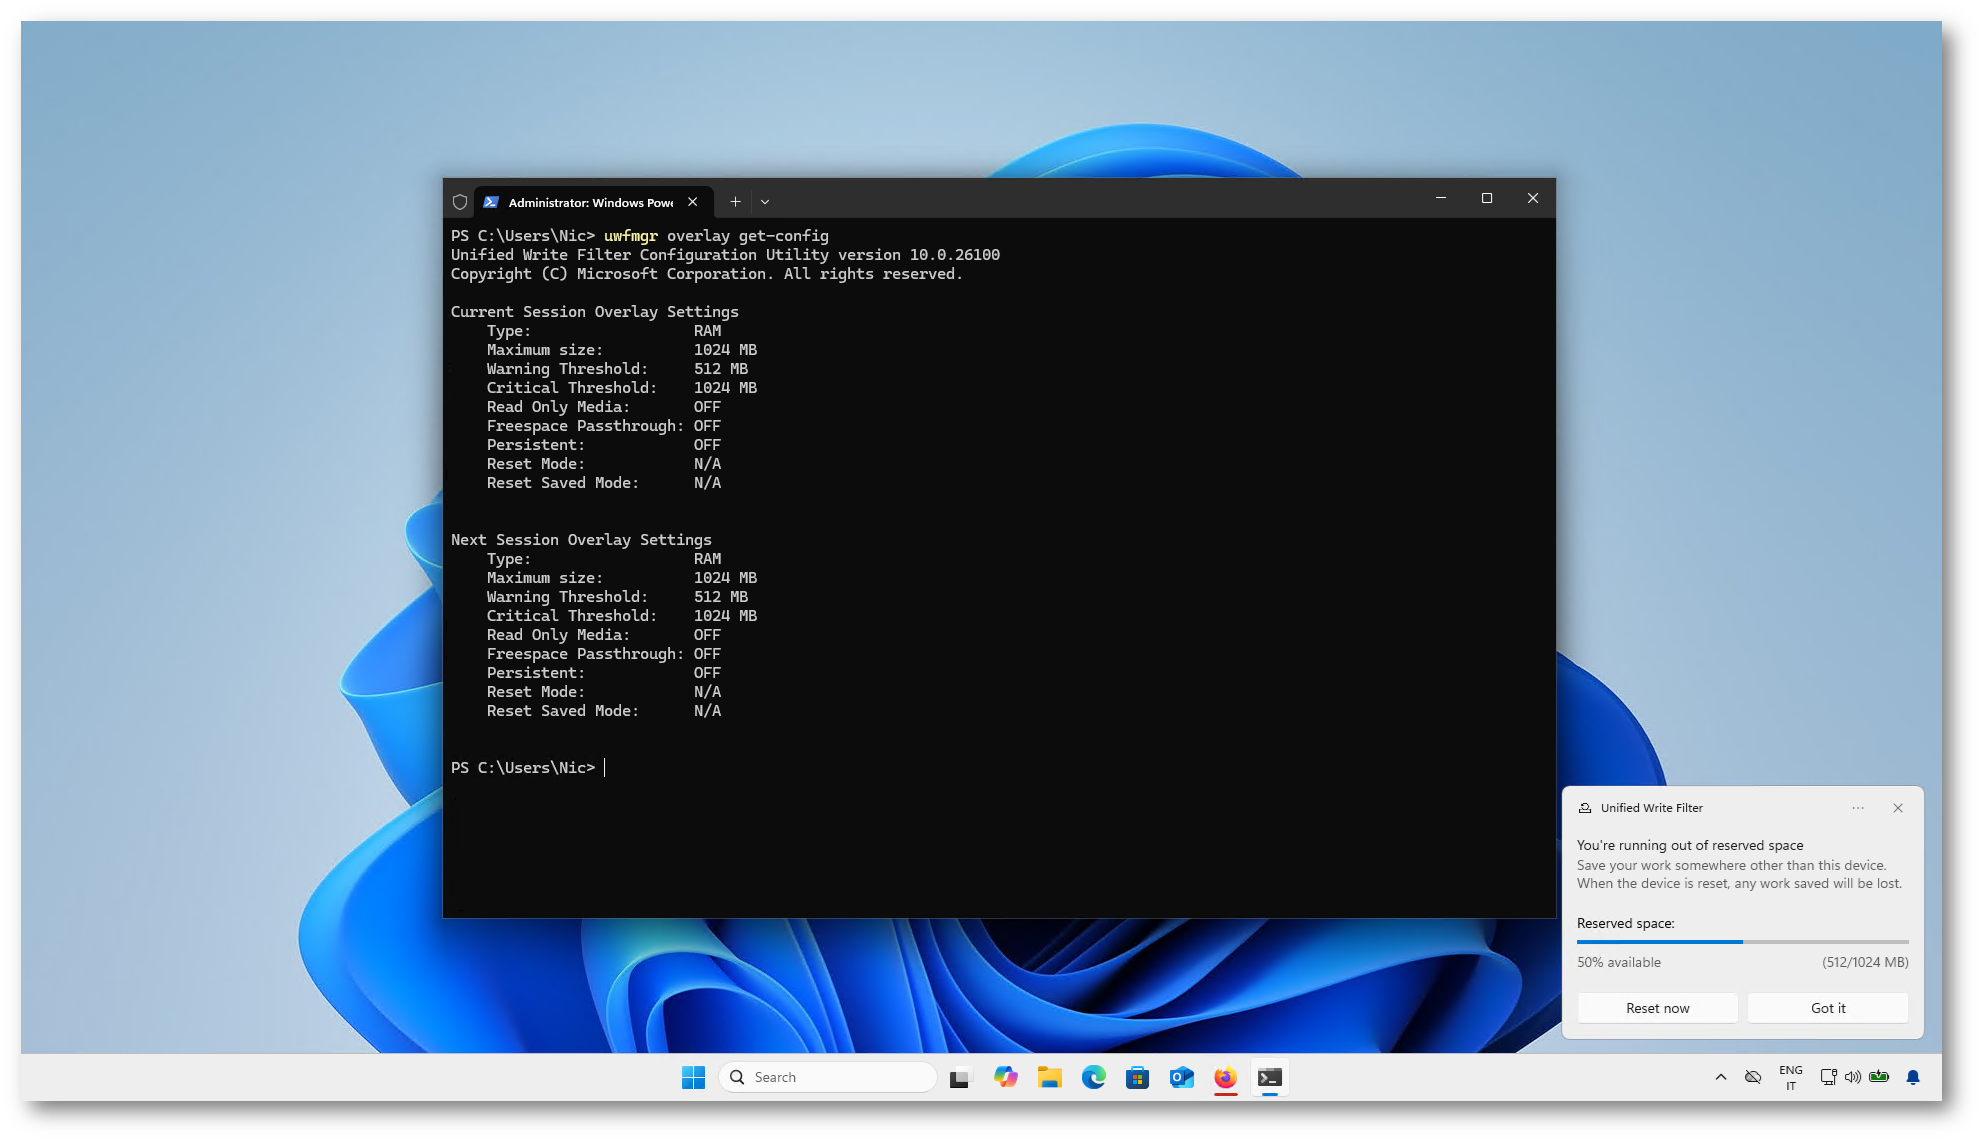Close the Administrator: Windows PowerShell tab

point(693,202)
